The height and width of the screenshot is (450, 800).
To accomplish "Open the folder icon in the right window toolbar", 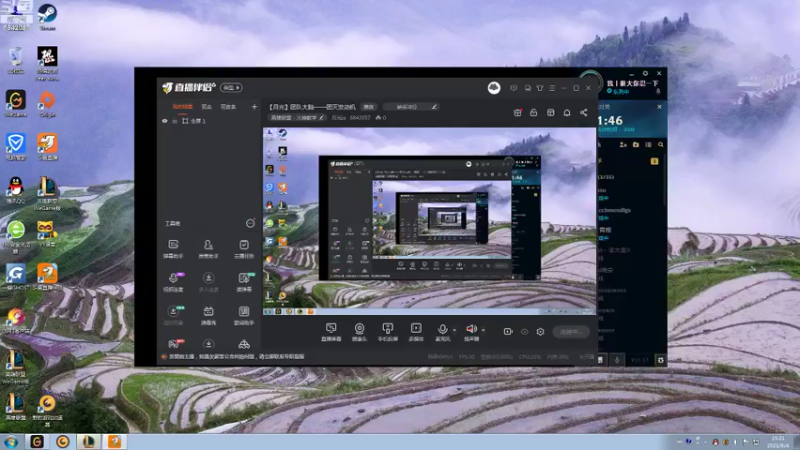I will click(x=636, y=145).
